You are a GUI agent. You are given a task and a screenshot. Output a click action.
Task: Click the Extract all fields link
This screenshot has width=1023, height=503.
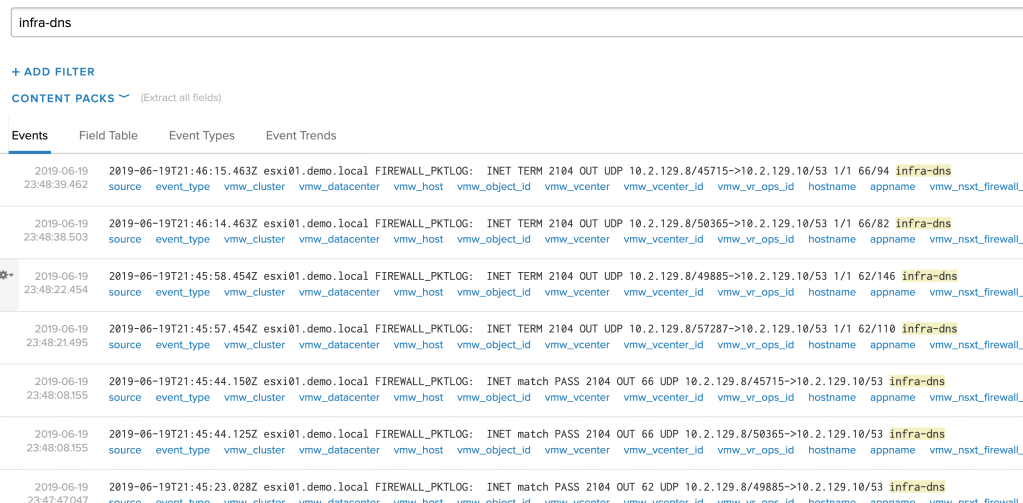click(180, 98)
